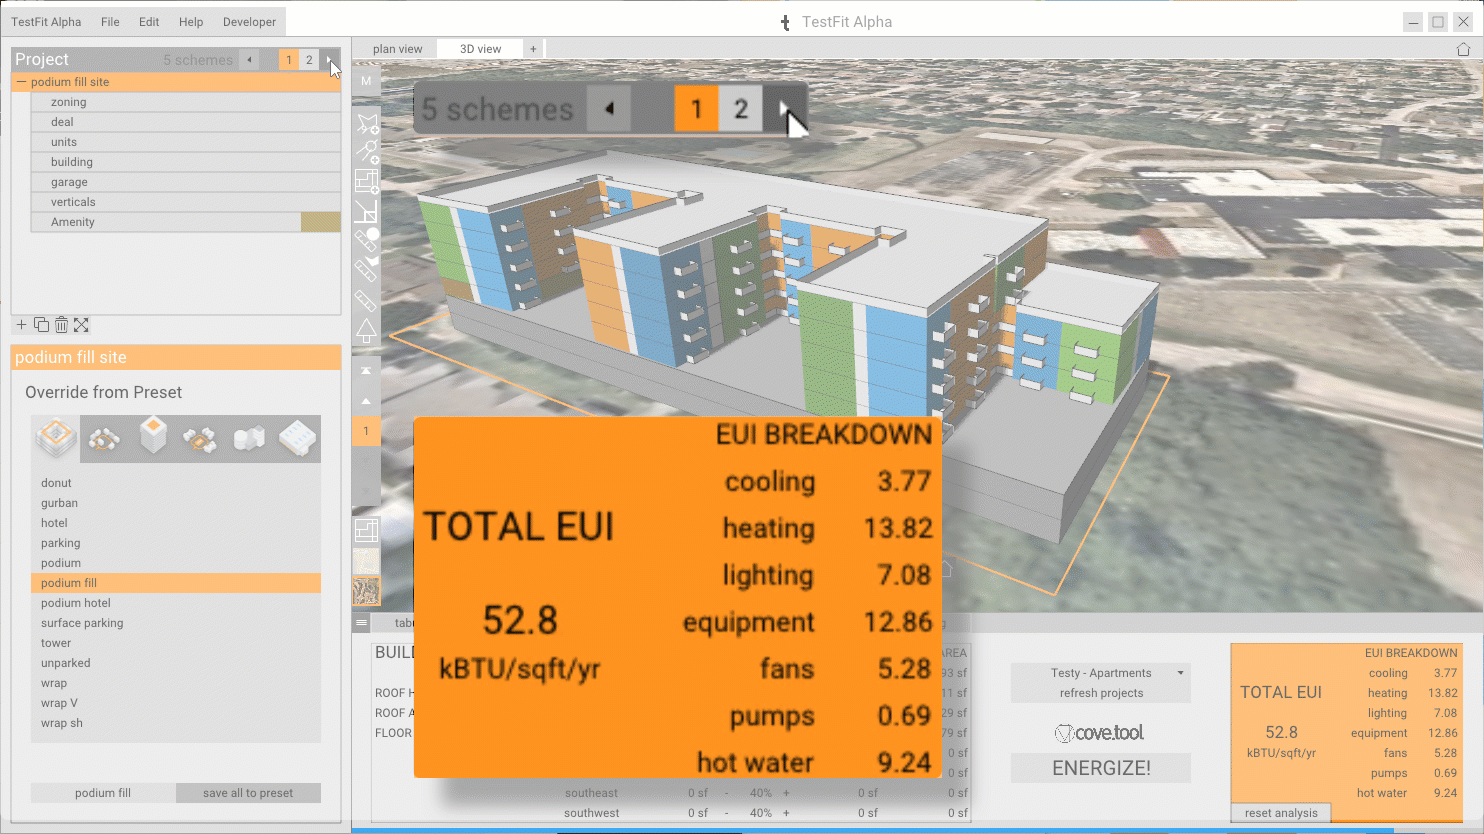Click the save all to preset button

(x=248, y=793)
